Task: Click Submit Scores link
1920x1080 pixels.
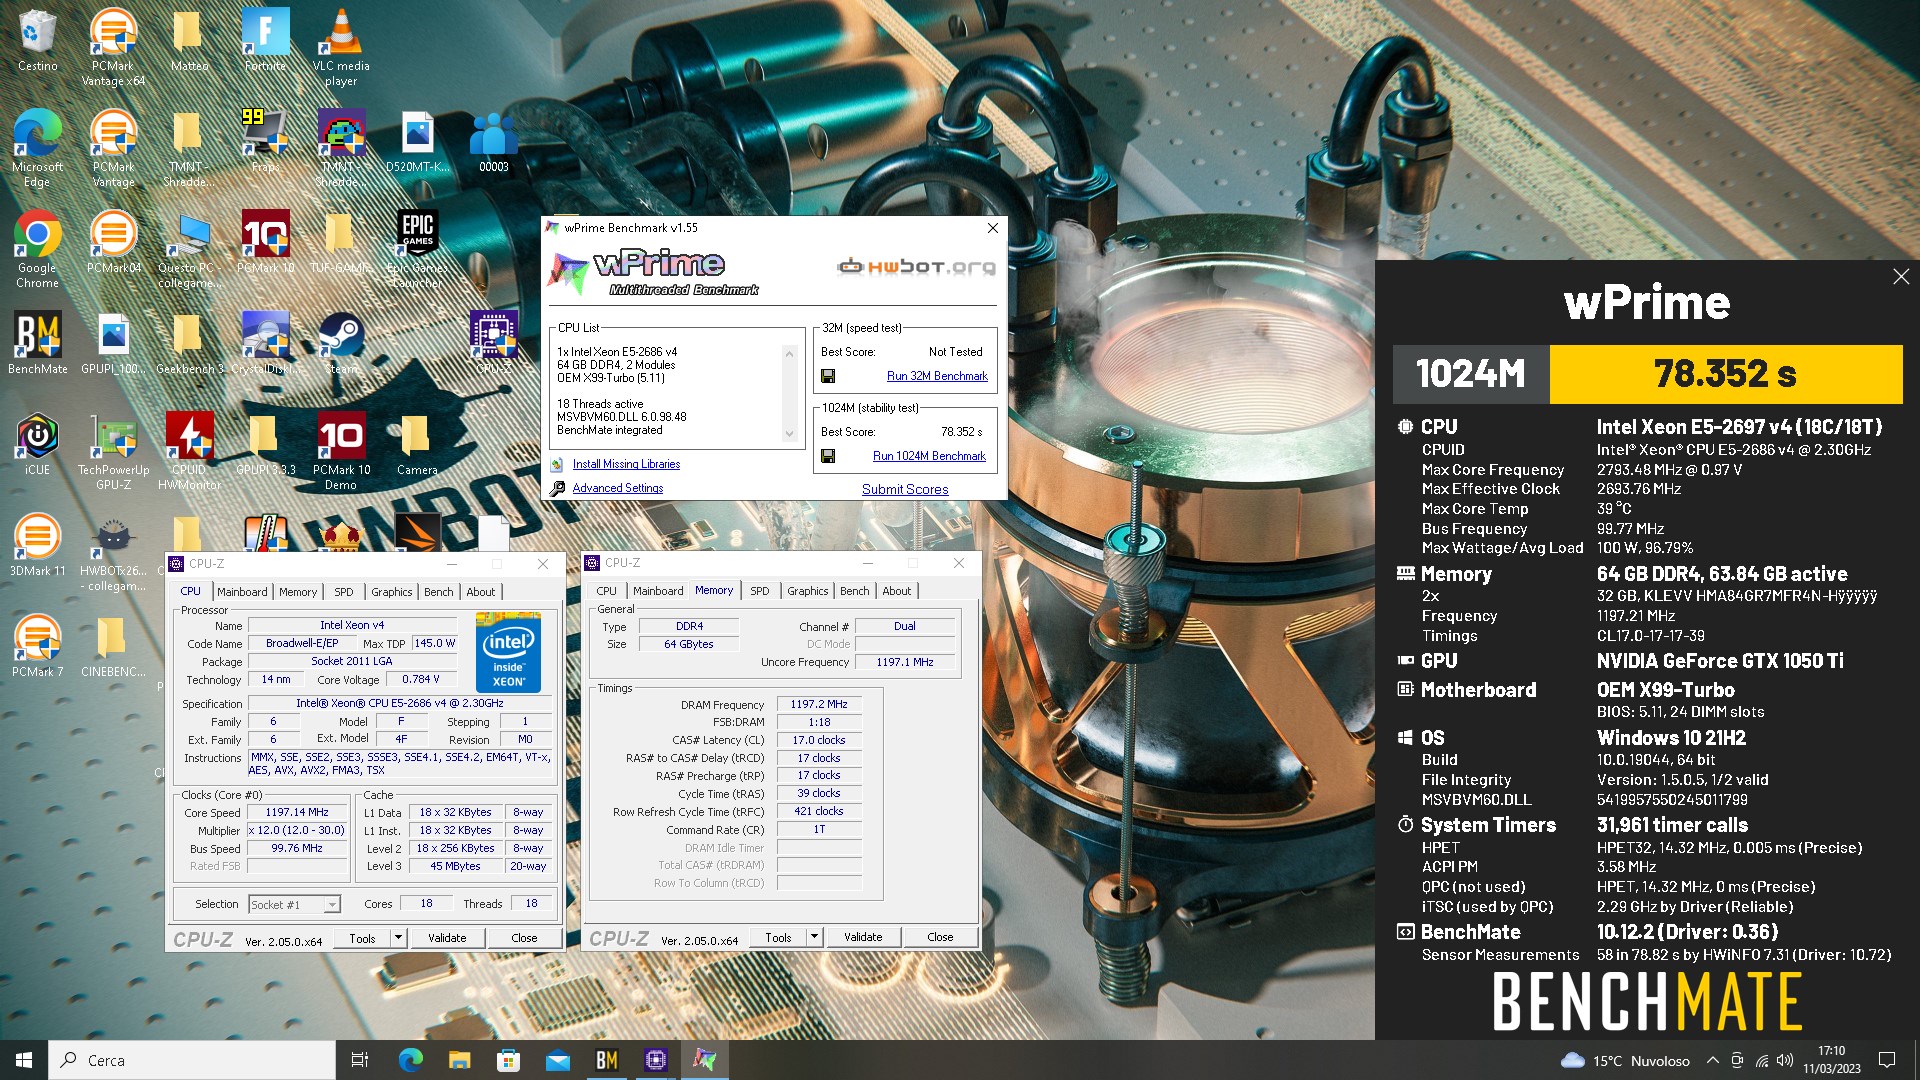Action: [905, 489]
